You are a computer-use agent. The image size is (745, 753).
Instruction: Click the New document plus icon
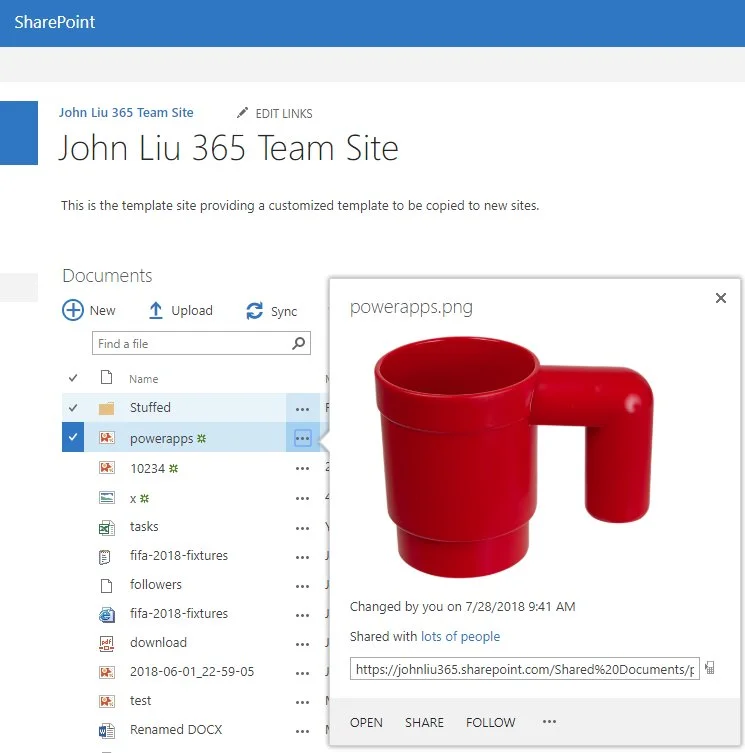click(x=73, y=310)
